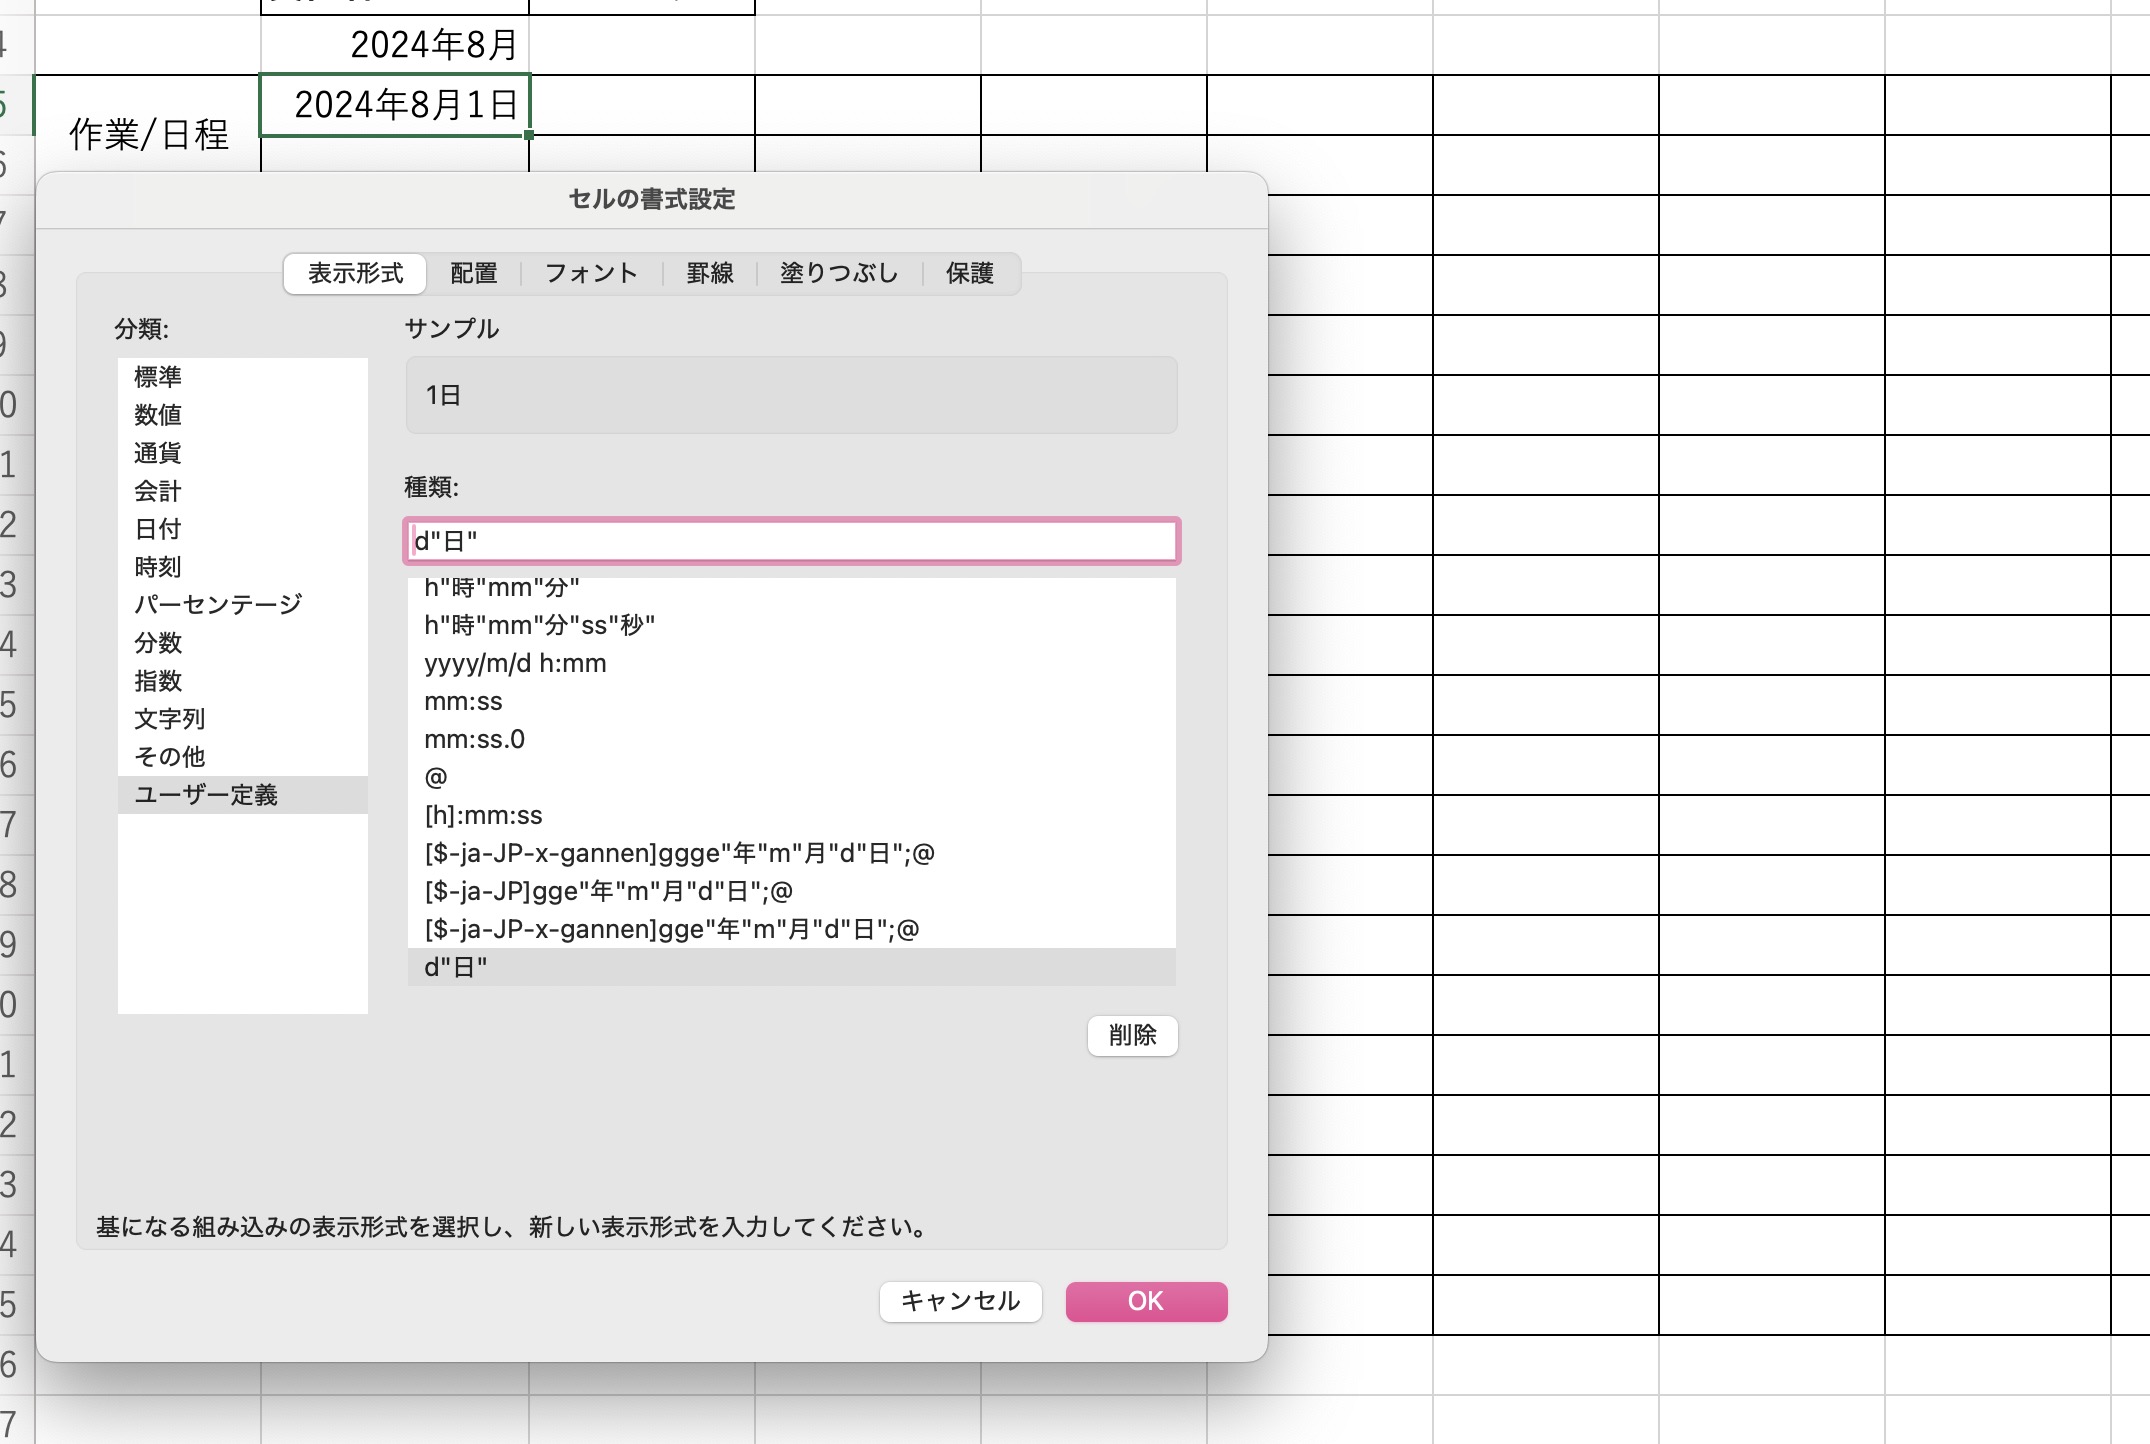This screenshot has width=2150, height=1444.
Task: Select 指数 category
Action: point(243,681)
